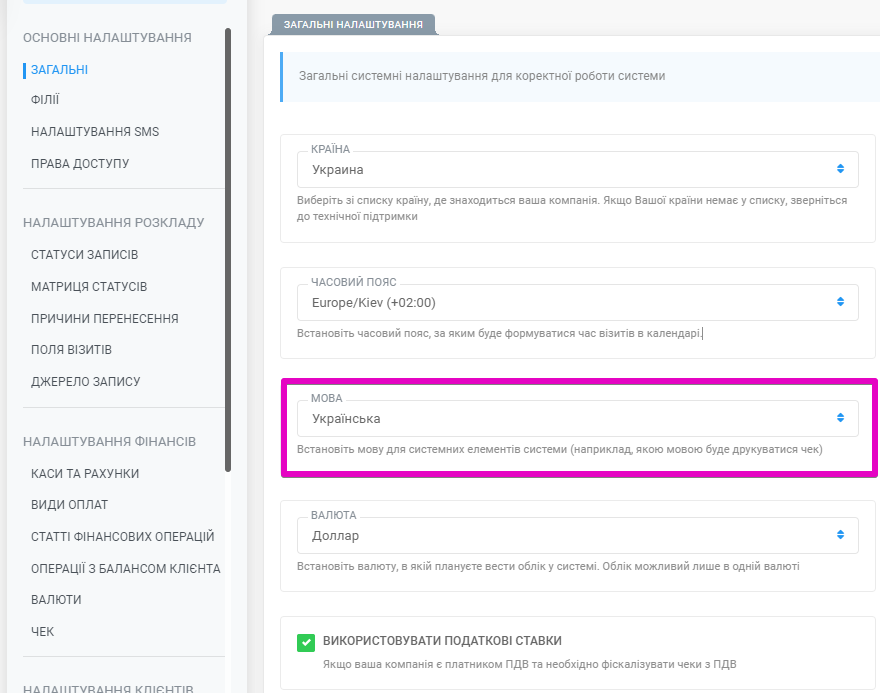Select ПРАВА ДОСТУПУ in sidebar
This screenshot has height=693, width=883.
point(80,164)
